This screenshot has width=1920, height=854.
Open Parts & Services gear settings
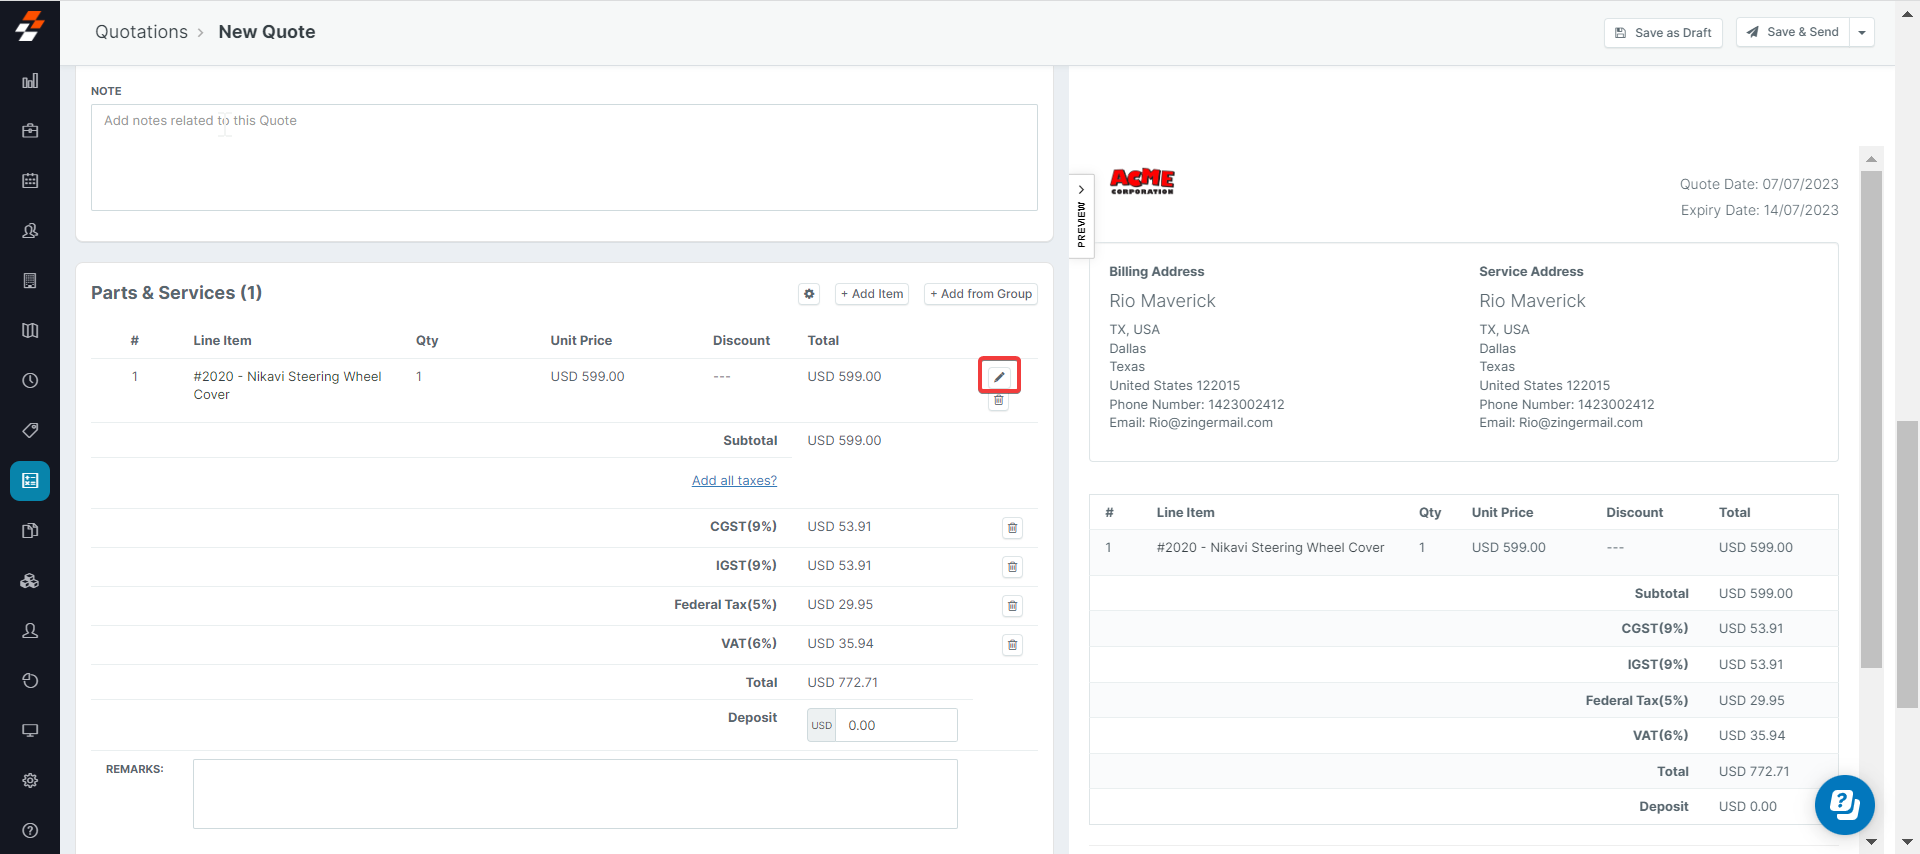click(809, 294)
